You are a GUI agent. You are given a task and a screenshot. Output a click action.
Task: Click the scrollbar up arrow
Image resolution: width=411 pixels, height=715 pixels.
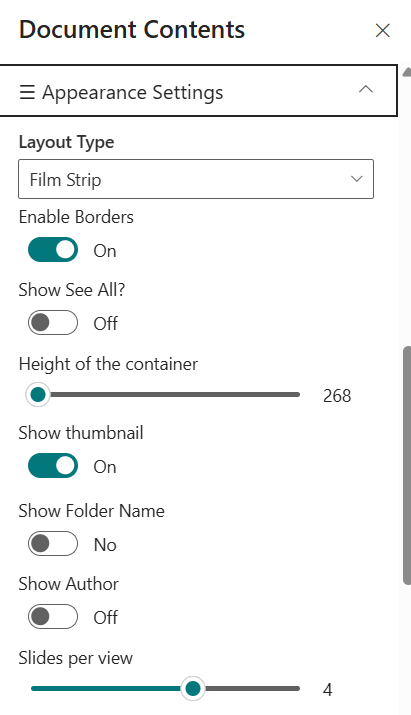407,72
